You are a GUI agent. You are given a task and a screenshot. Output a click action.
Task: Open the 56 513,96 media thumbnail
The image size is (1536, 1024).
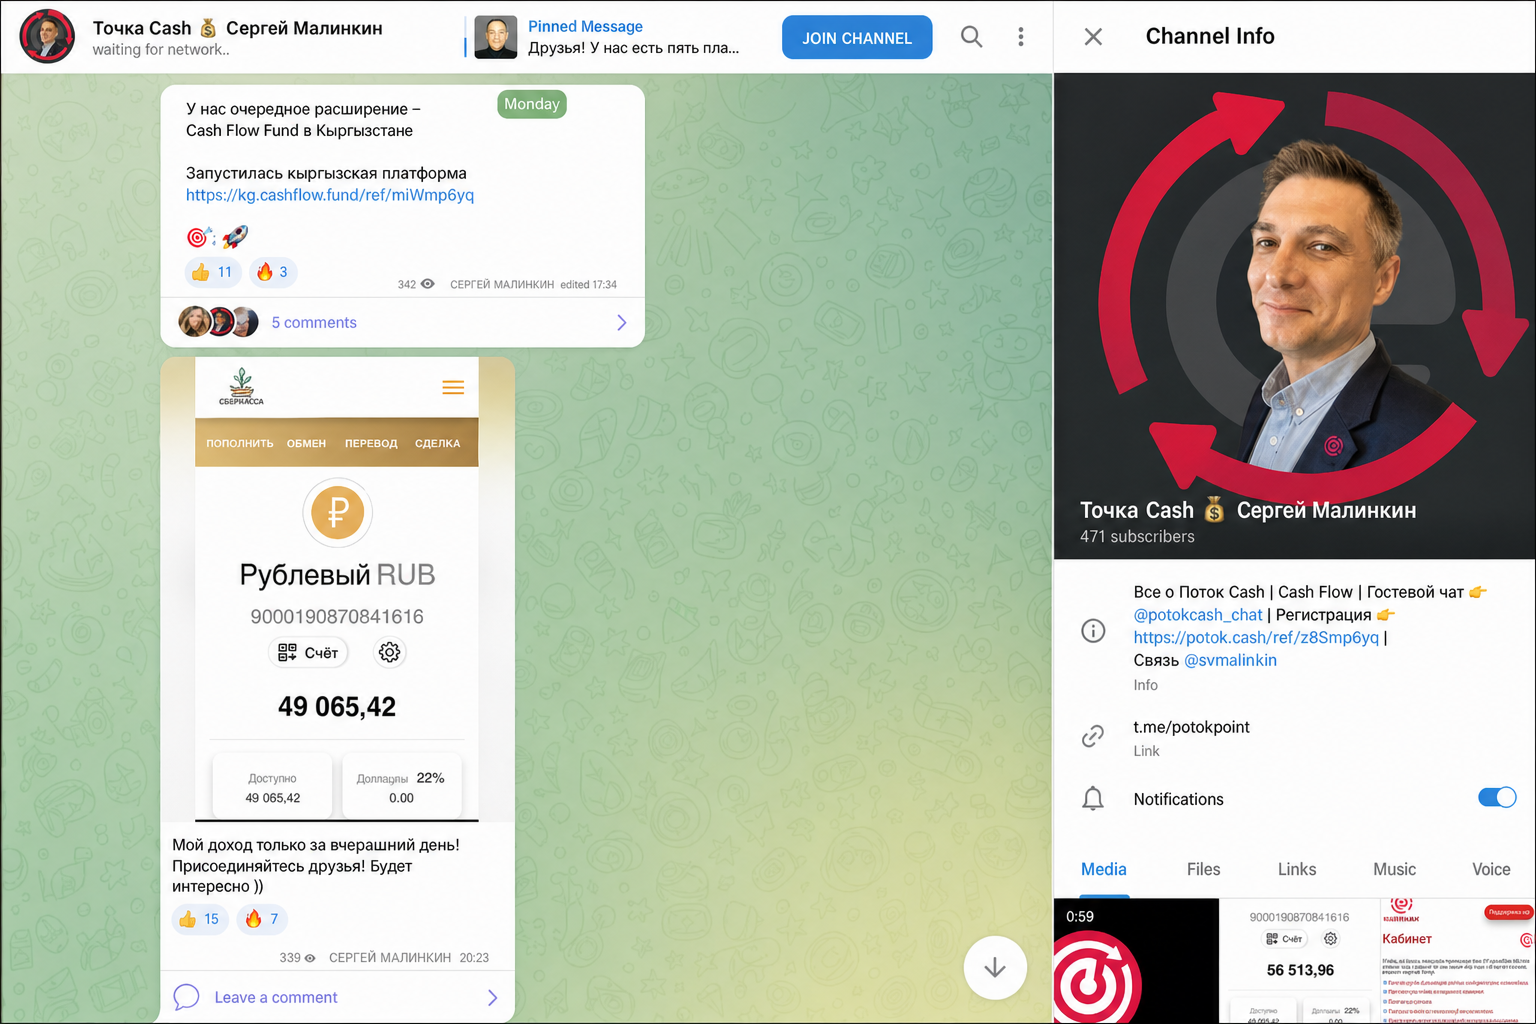(1299, 961)
